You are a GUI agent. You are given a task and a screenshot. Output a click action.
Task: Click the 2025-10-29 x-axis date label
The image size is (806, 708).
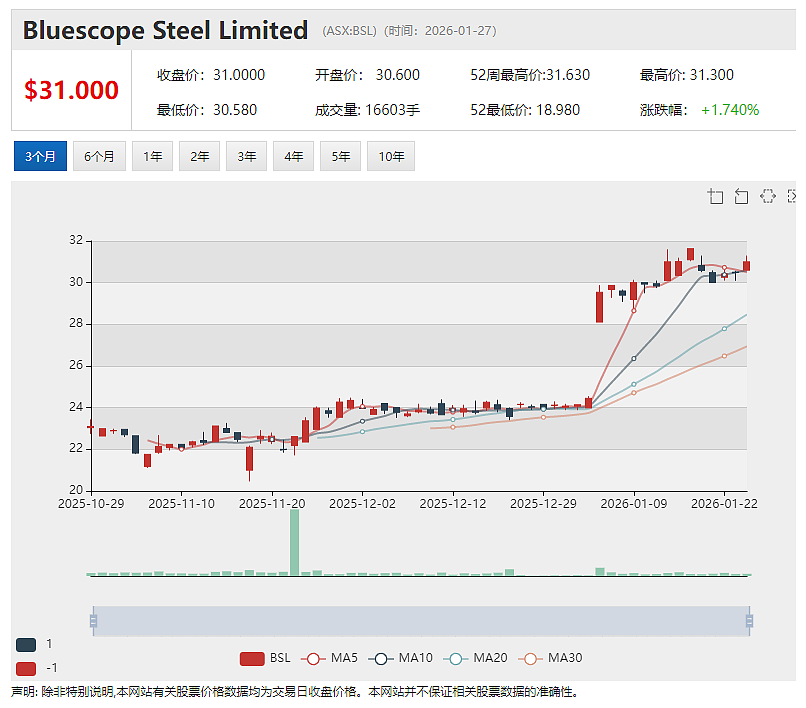[x=91, y=504]
